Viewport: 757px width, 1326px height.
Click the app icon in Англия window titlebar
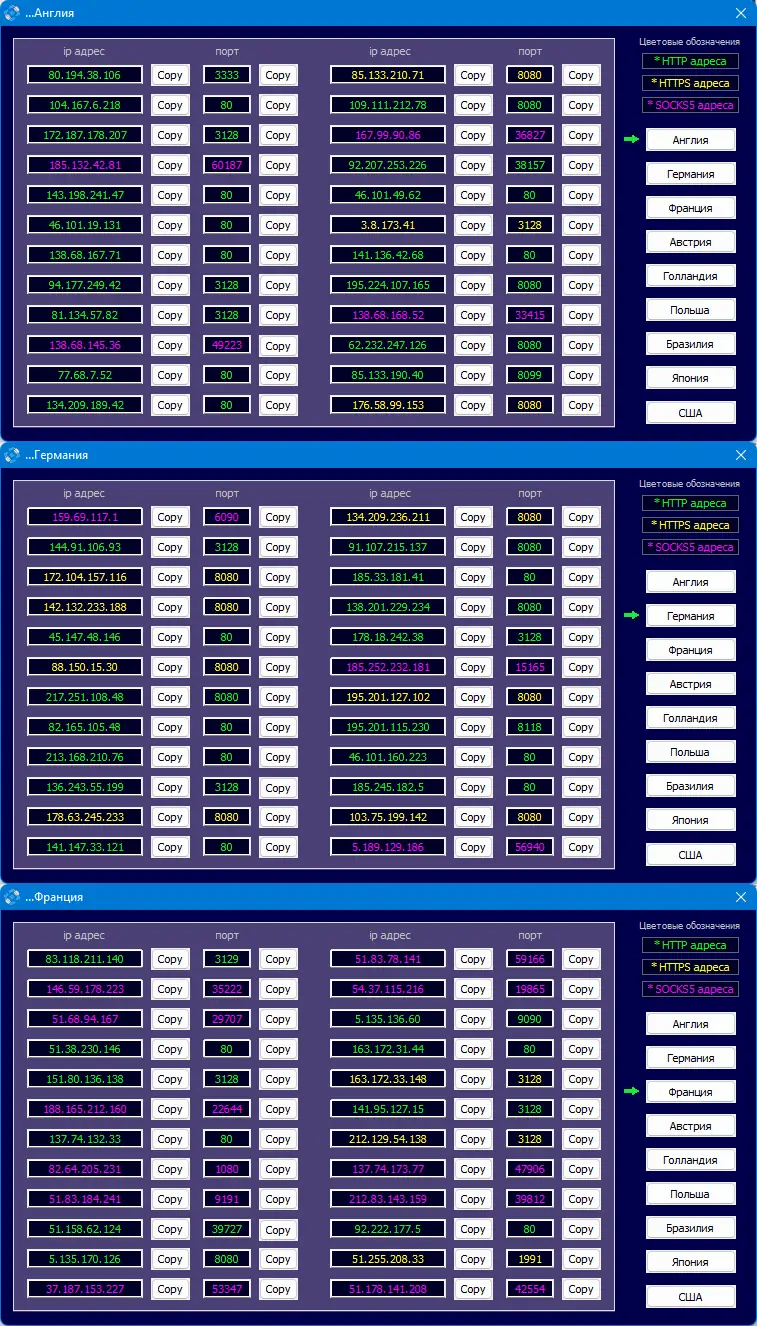coord(12,13)
